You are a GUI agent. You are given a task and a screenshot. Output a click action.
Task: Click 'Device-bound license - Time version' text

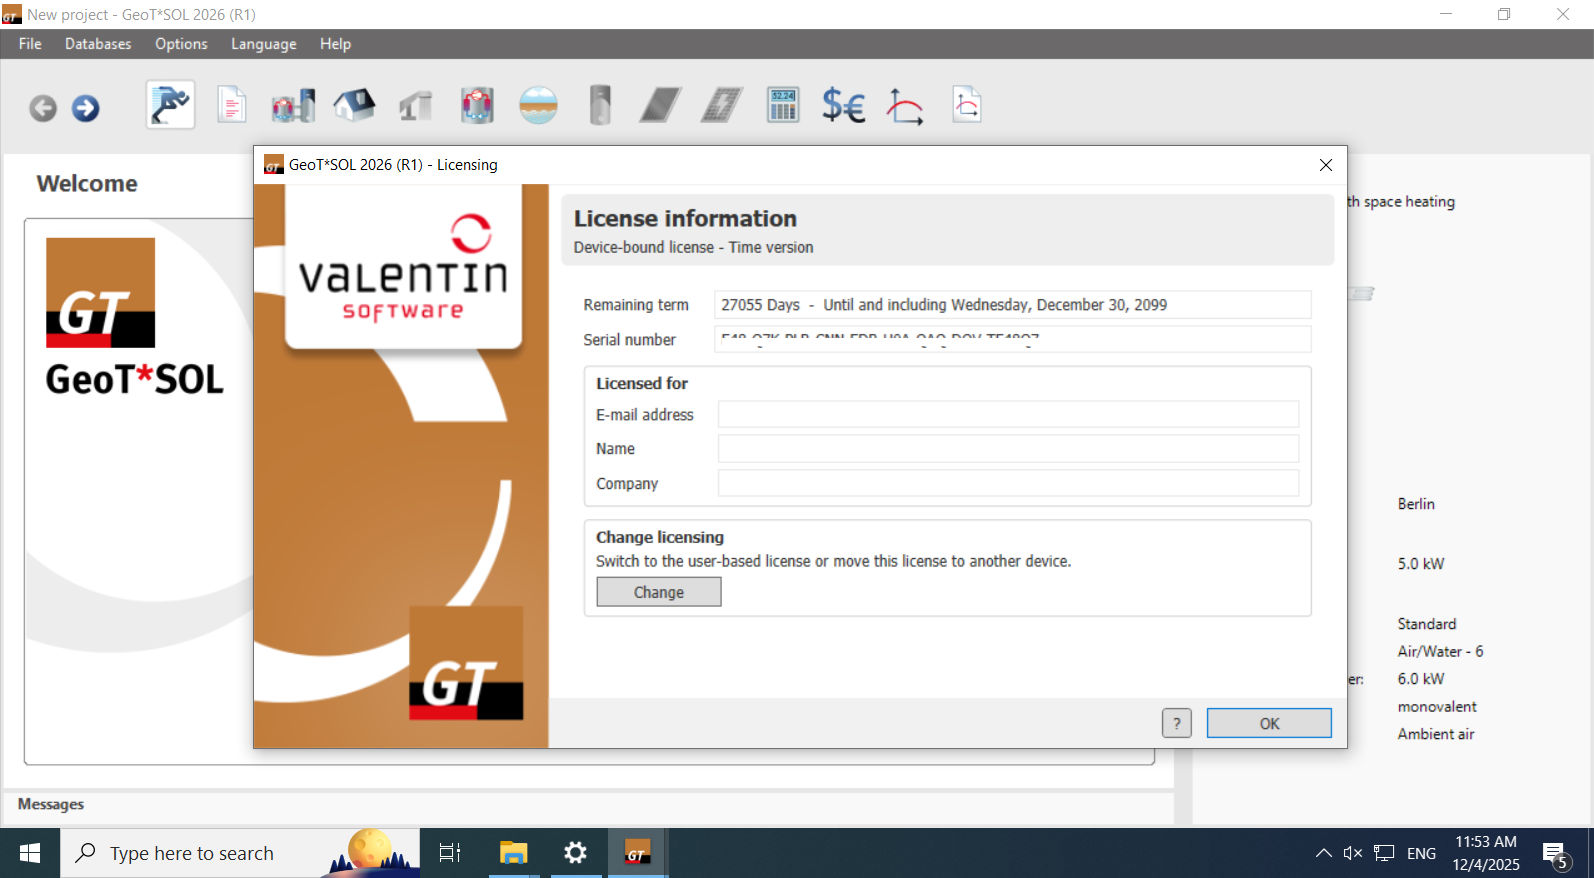coord(693,247)
